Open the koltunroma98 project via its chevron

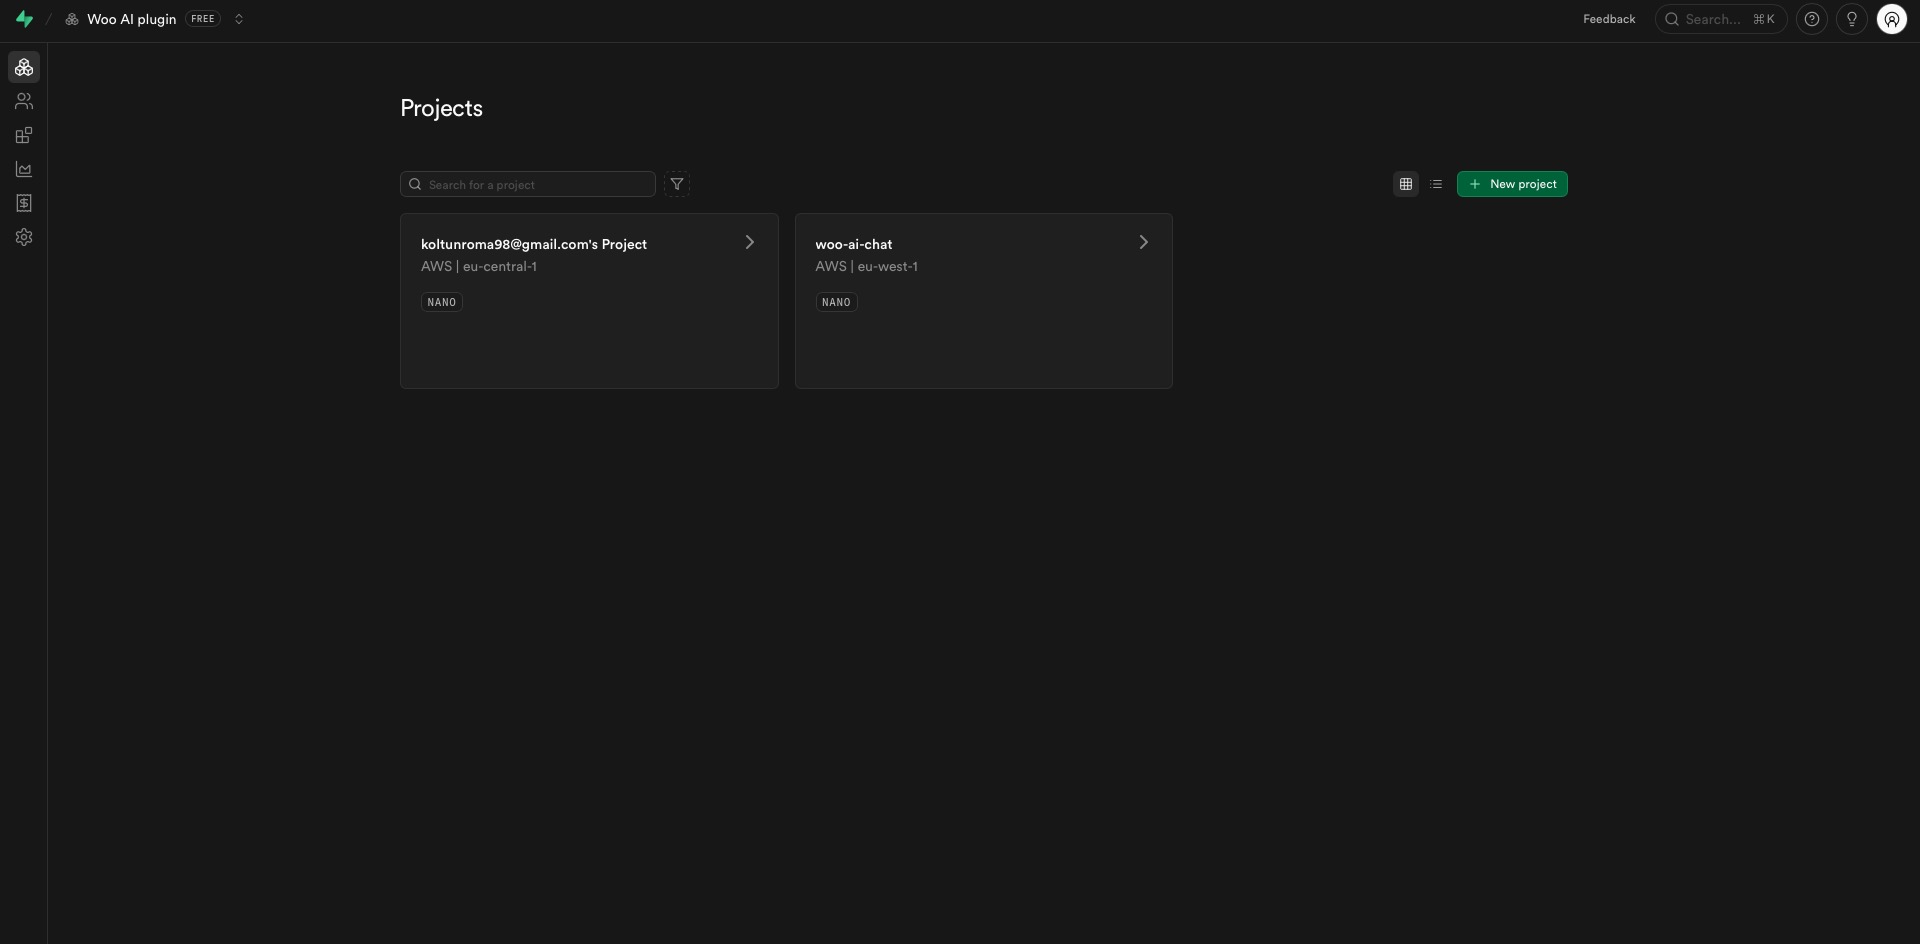750,242
